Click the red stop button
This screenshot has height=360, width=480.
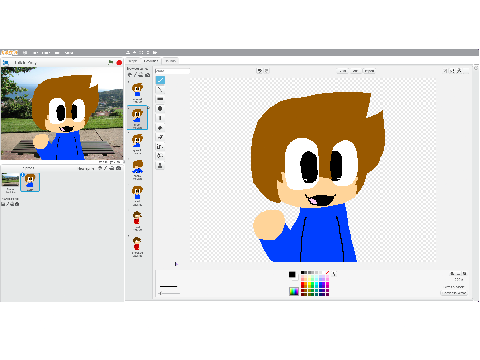click(119, 62)
